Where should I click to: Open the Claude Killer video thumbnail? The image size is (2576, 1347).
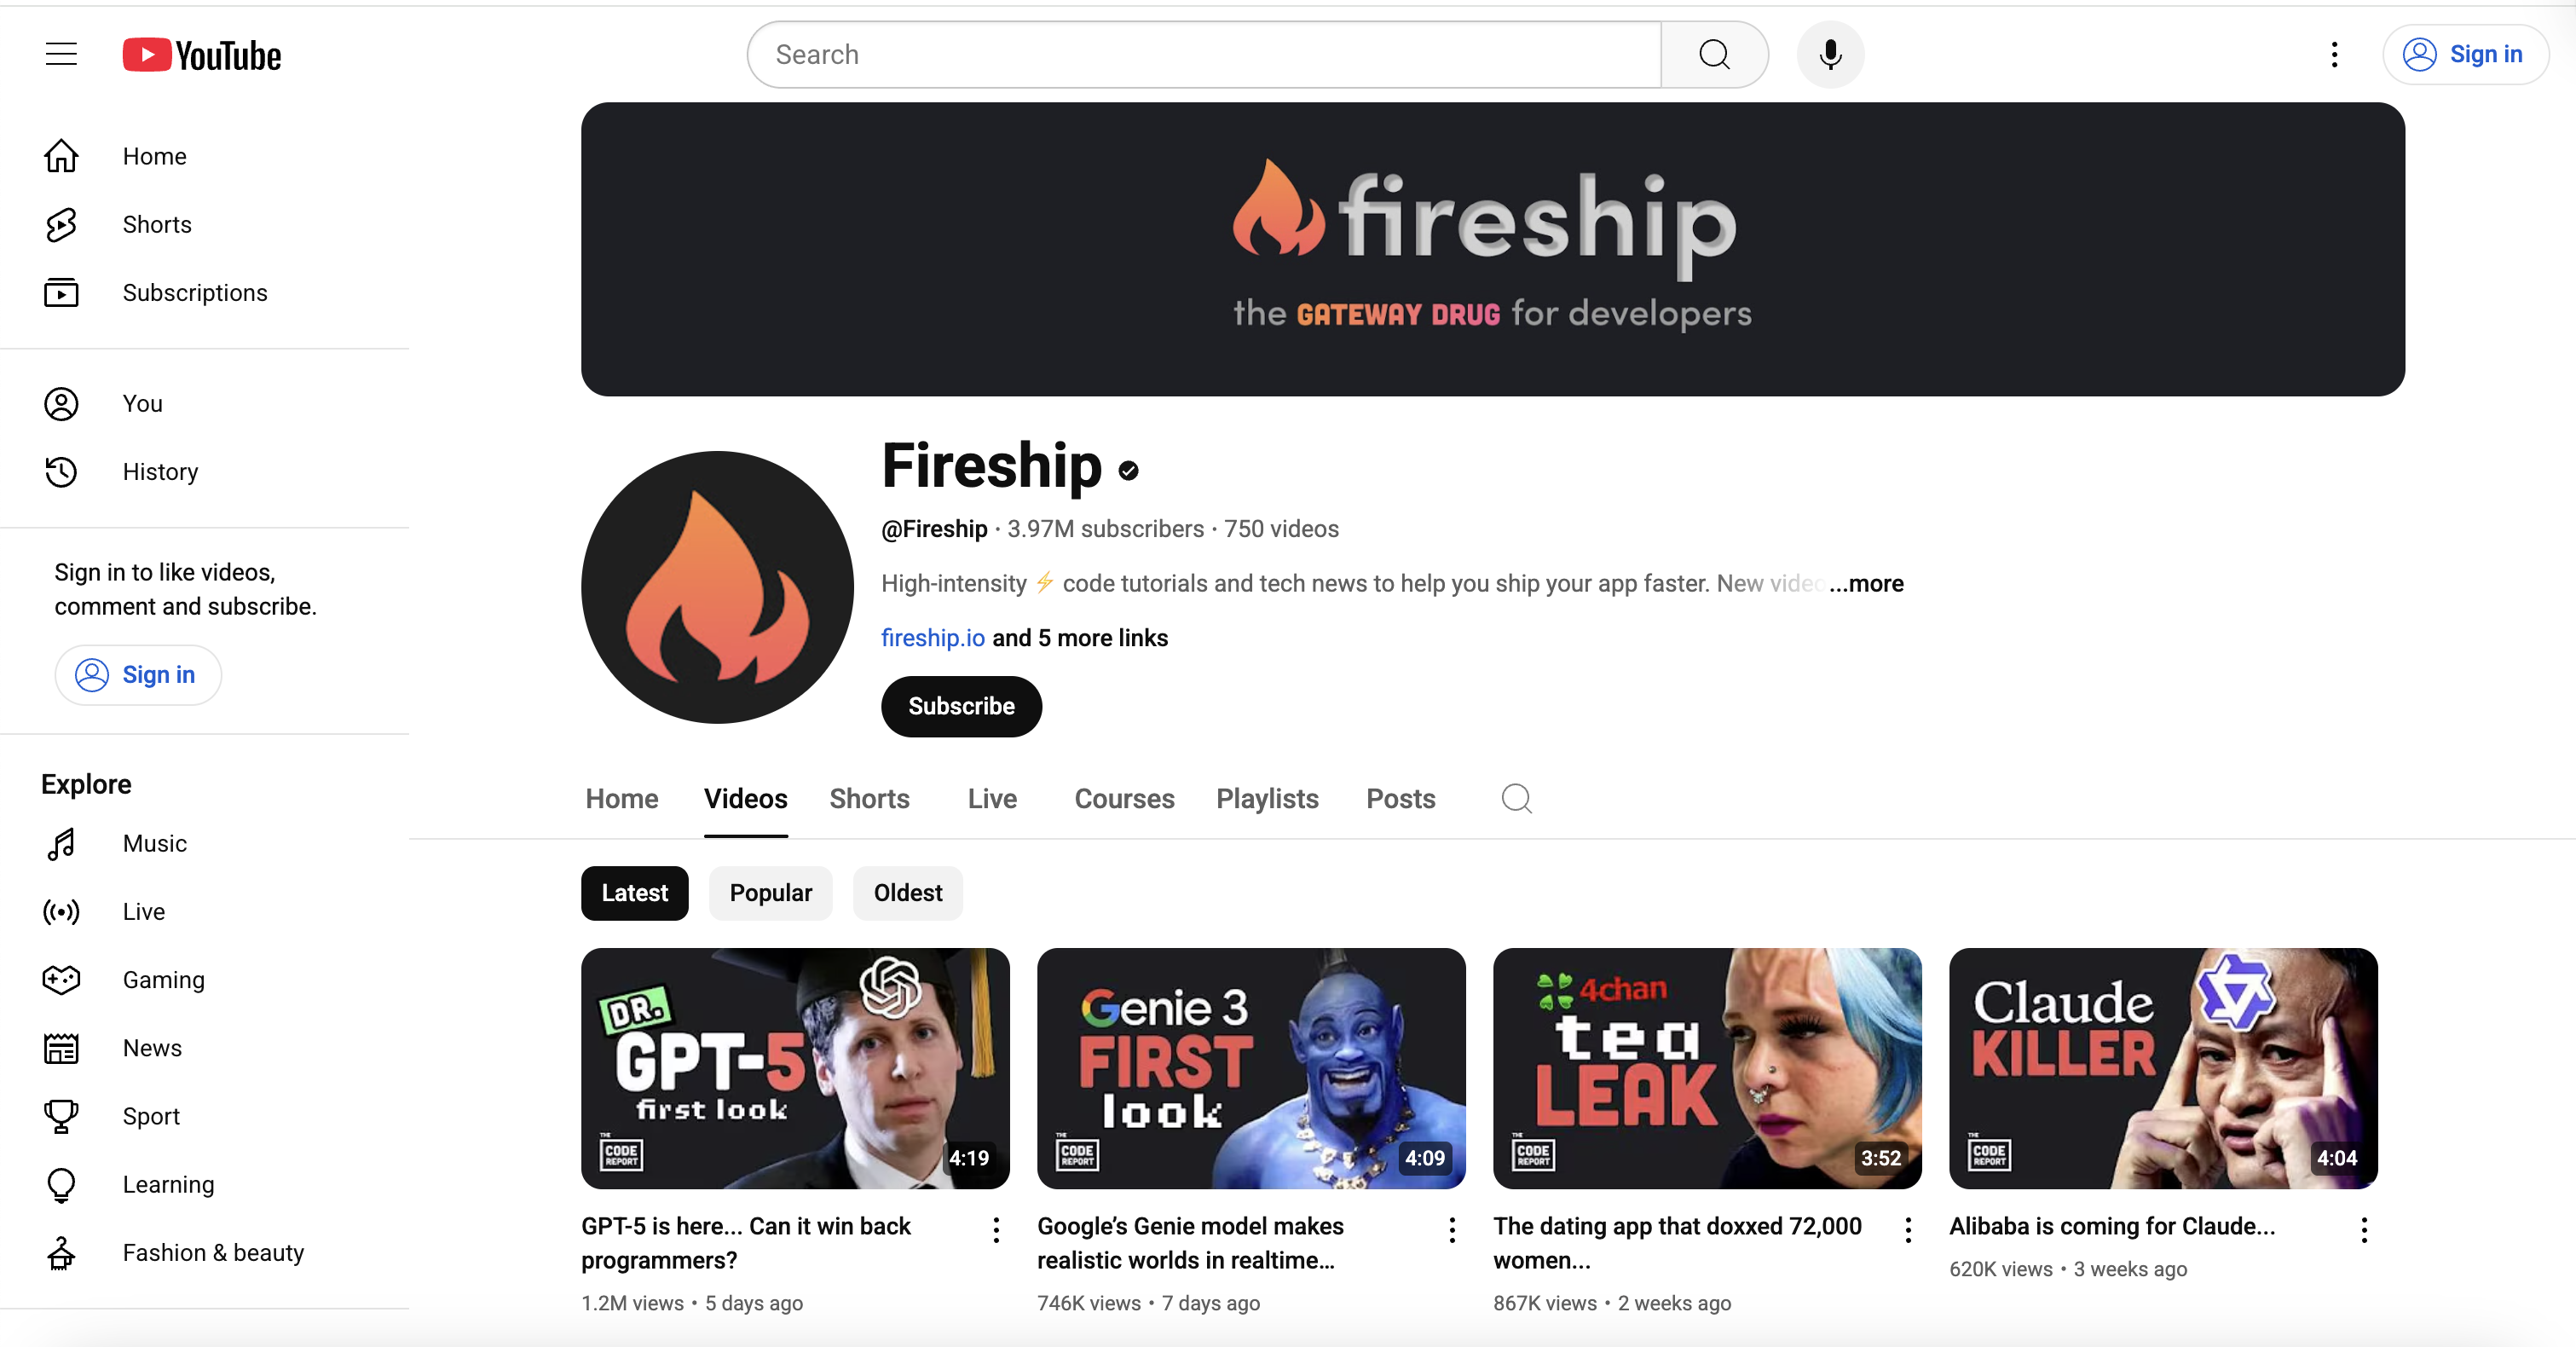[2163, 1068]
